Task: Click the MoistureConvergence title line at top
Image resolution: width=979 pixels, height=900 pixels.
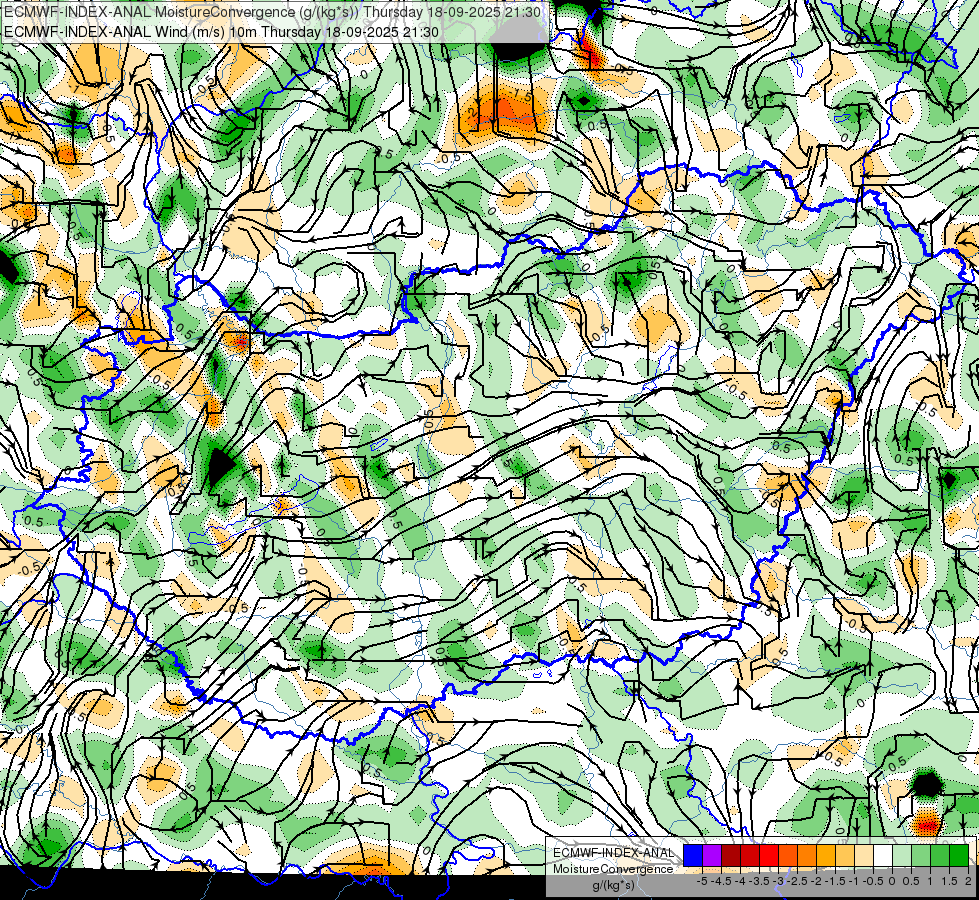Action: tap(272, 12)
